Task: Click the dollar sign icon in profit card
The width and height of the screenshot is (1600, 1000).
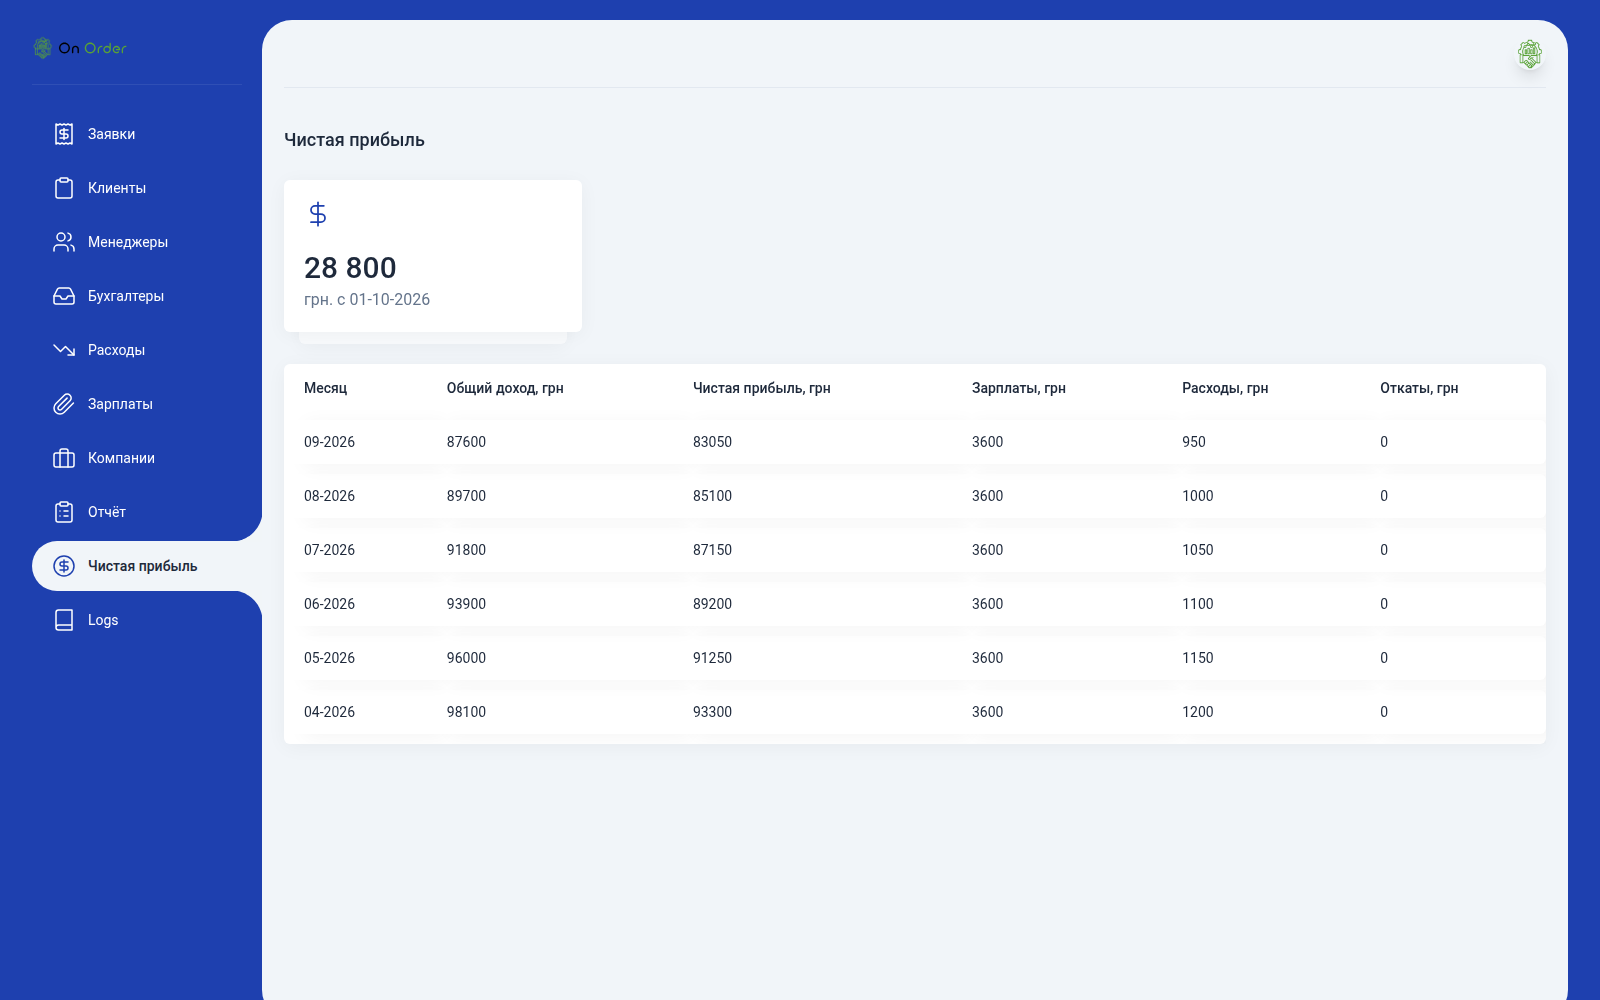Action: pyautogui.click(x=318, y=214)
